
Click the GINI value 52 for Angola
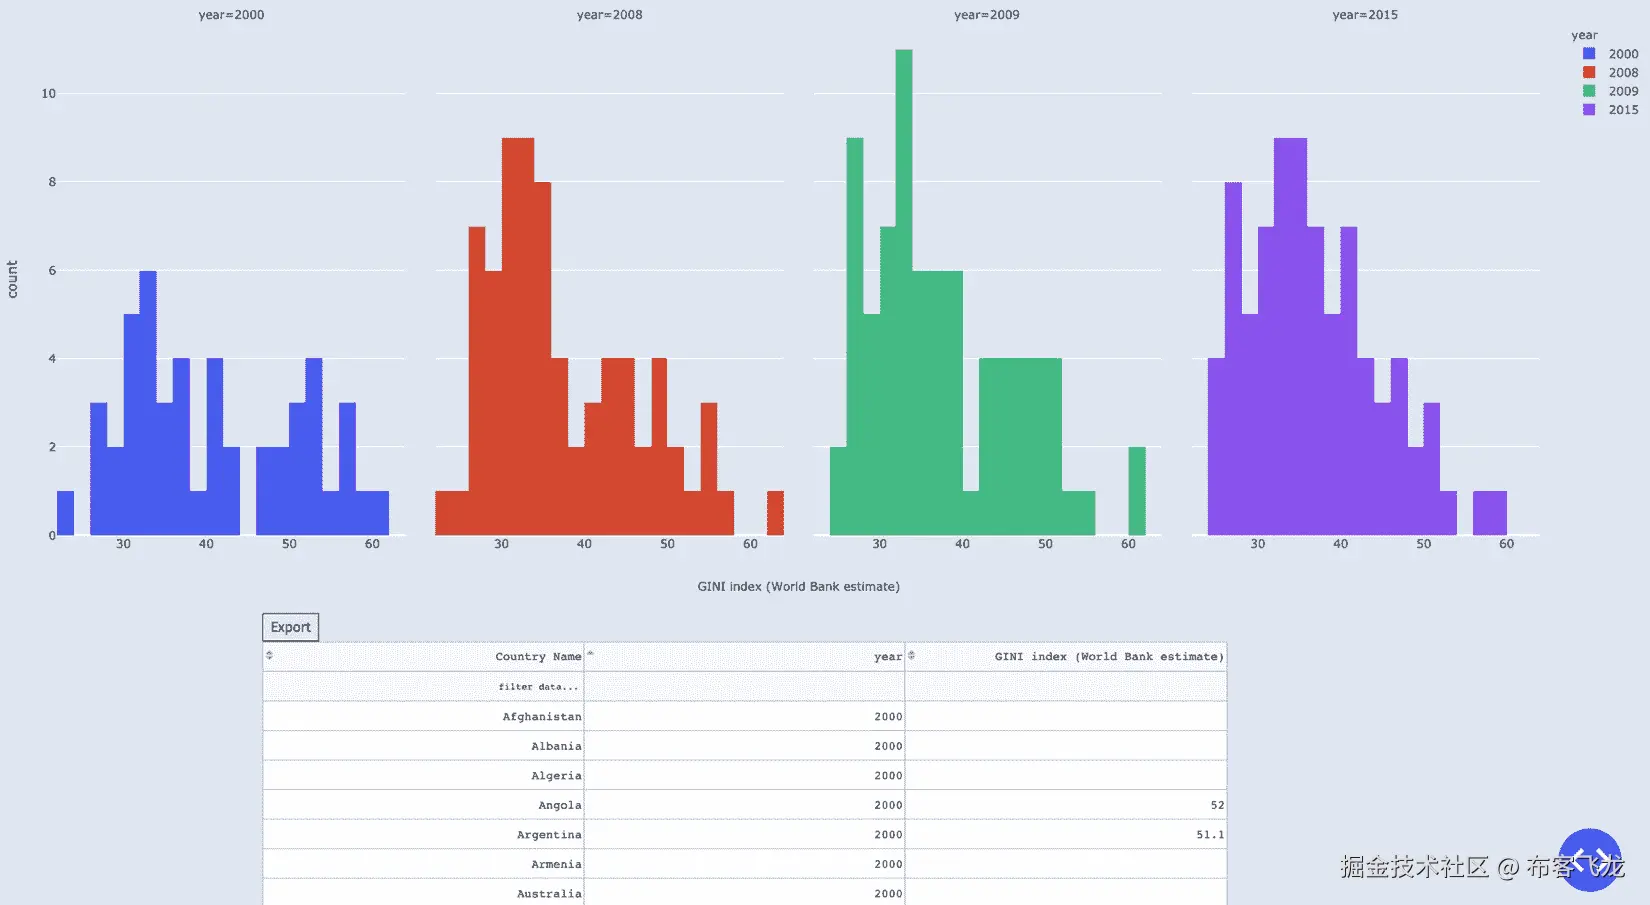click(x=1066, y=805)
